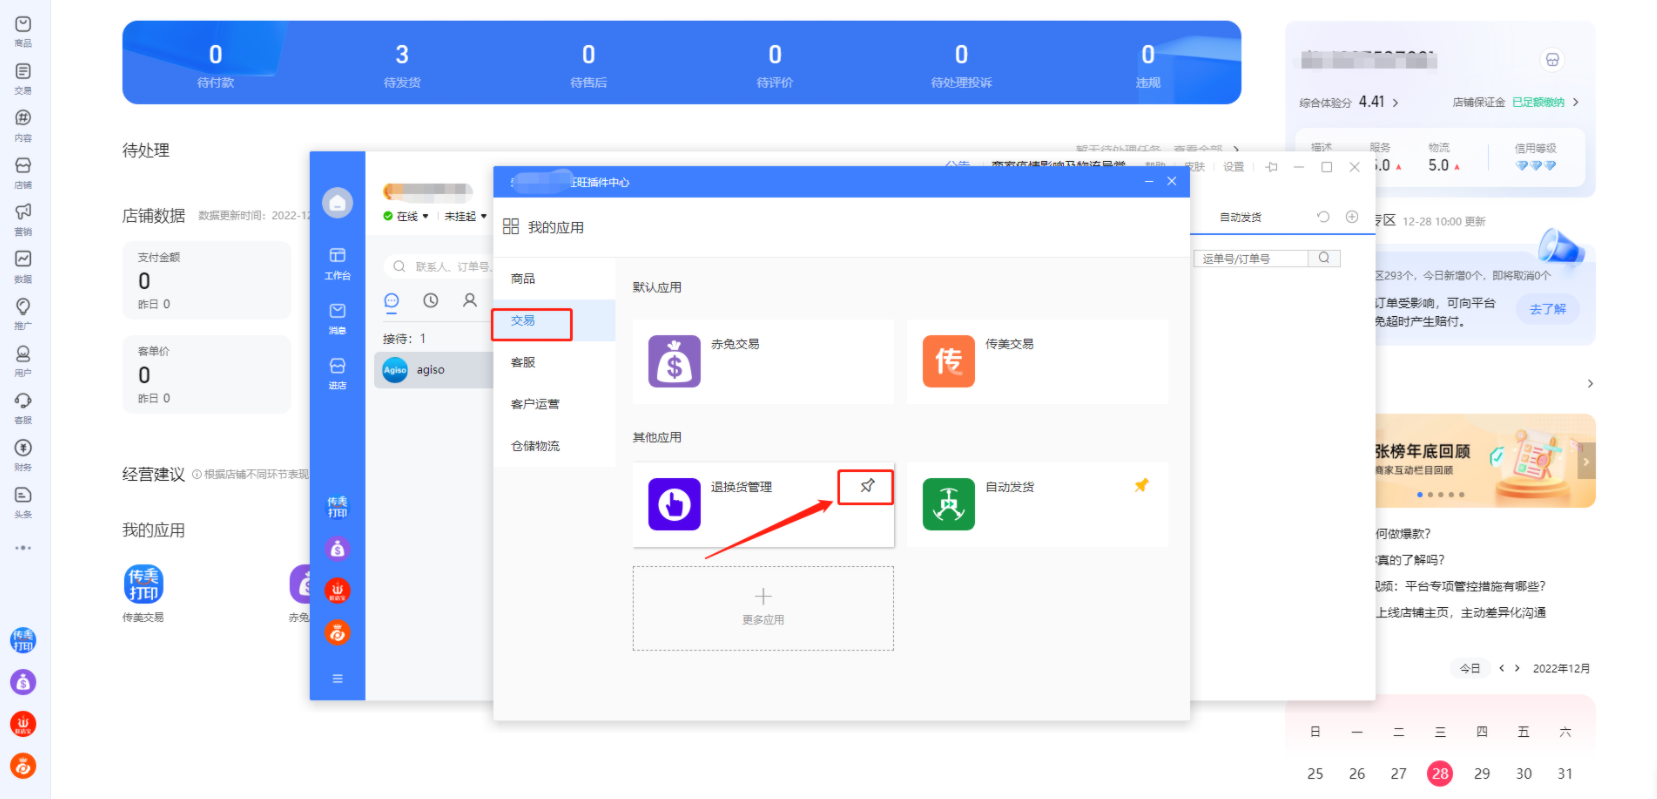Click the refresh icon beside 自动发货 tab

coord(1323,217)
